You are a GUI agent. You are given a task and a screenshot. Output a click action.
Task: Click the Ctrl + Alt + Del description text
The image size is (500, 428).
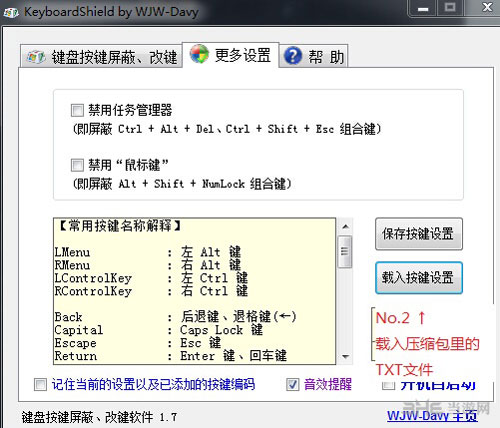227,129
